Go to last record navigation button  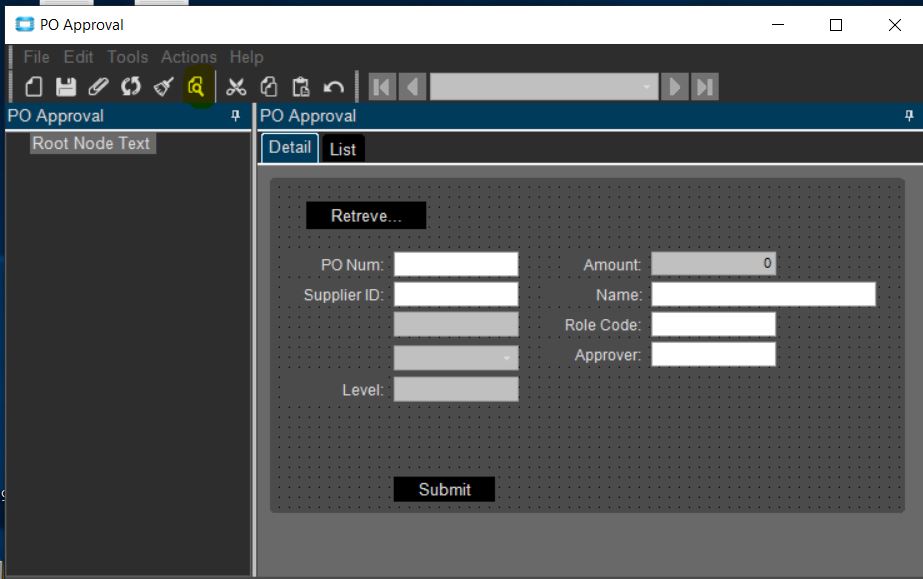(705, 87)
